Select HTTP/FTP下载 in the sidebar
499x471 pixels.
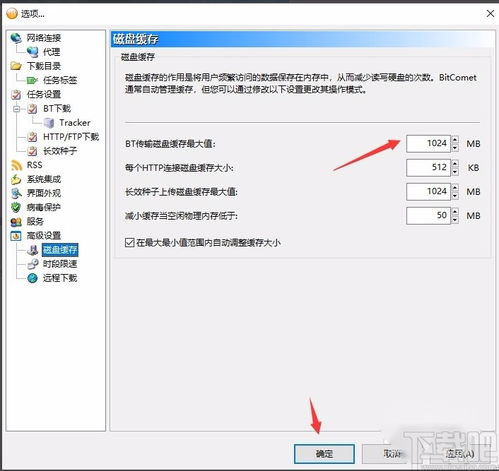(x=71, y=137)
